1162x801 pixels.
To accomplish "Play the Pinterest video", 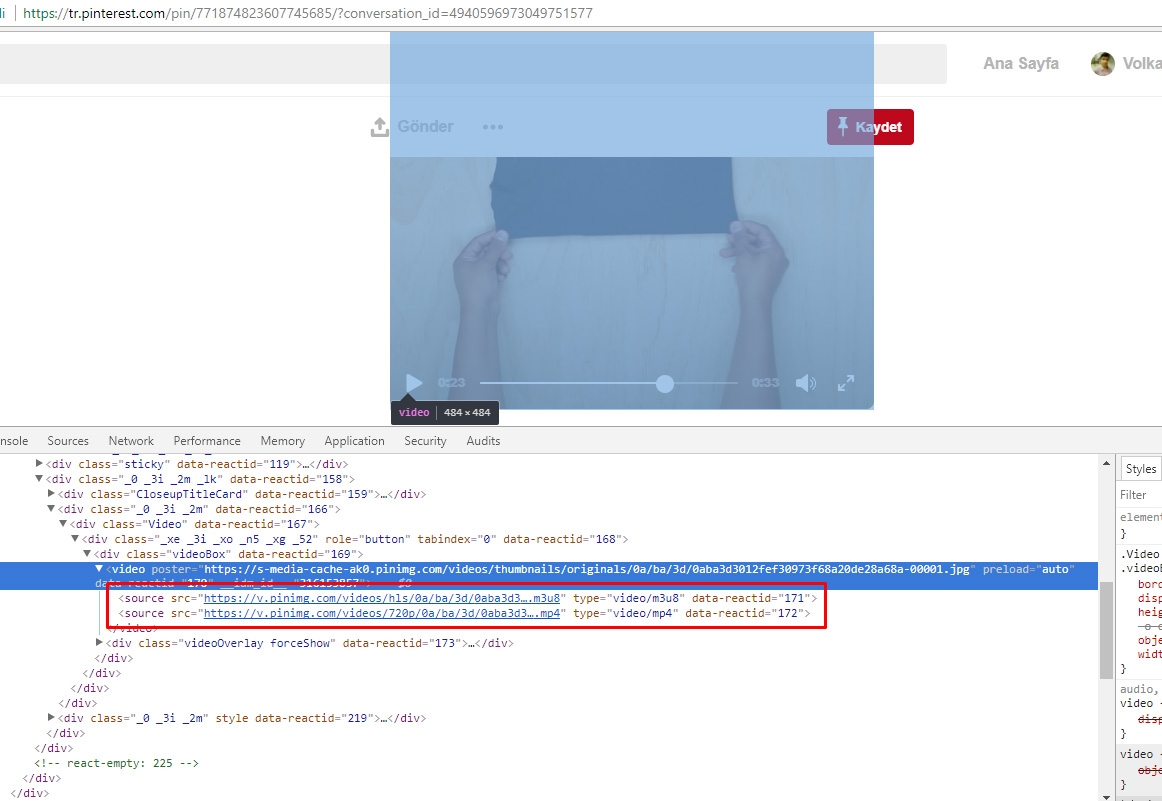I will (414, 383).
